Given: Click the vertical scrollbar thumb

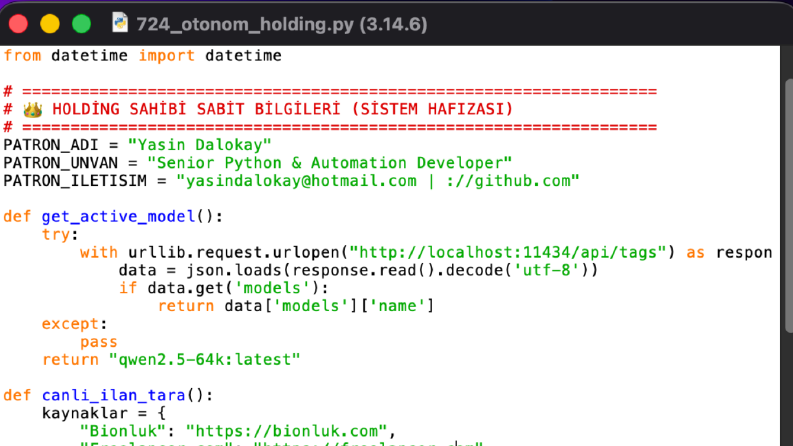Looking at the screenshot, I should pos(788,206).
